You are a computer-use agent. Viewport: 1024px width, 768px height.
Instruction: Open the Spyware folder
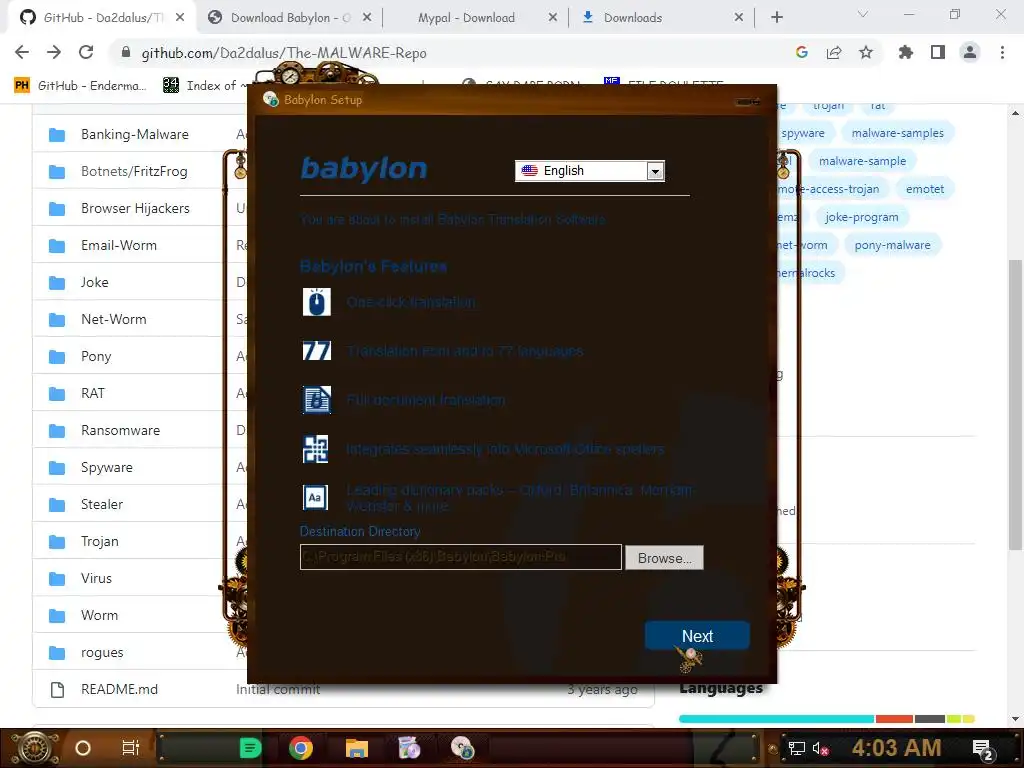tap(106, 467)
